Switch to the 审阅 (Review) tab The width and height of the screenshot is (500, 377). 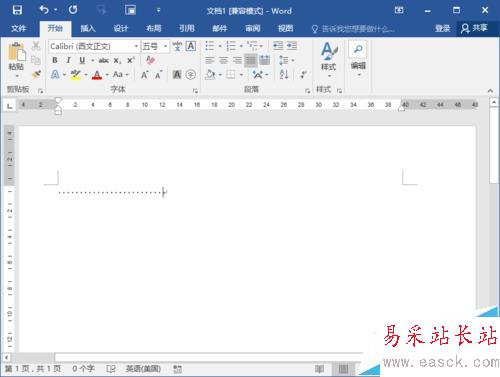click(253, 28)
